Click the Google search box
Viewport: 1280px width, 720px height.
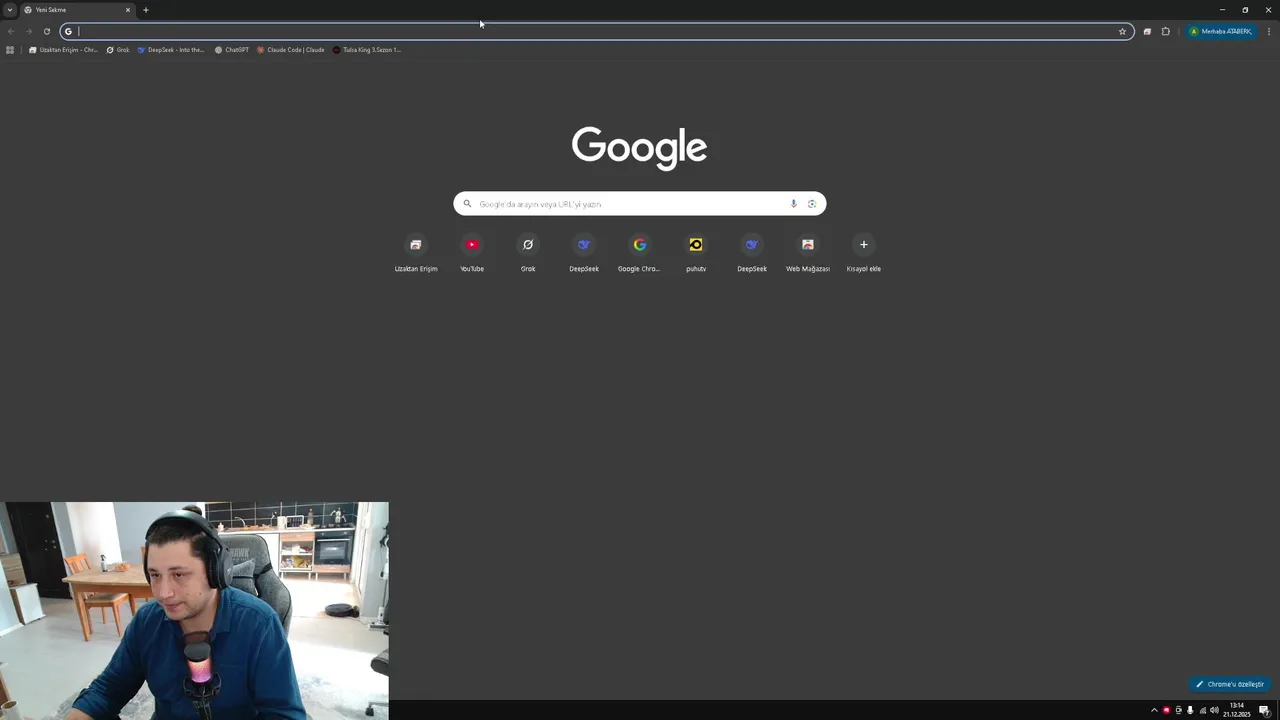point(640,204)
